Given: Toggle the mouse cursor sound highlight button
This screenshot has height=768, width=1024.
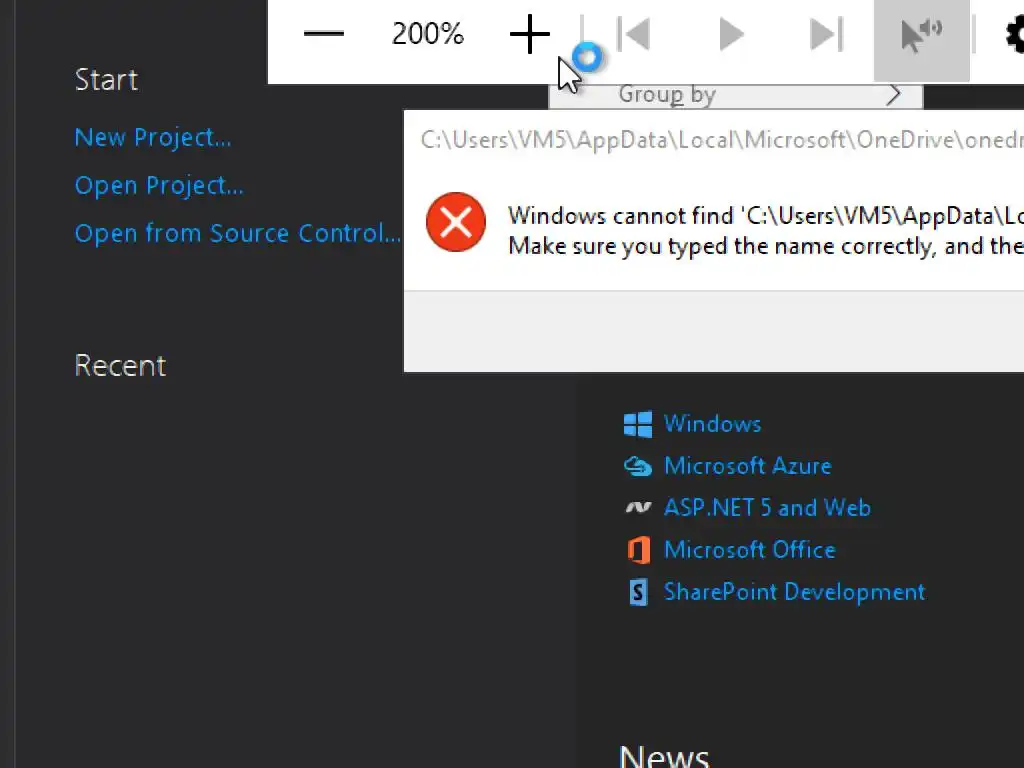Looking at the screenshot, I should (921, 35).
